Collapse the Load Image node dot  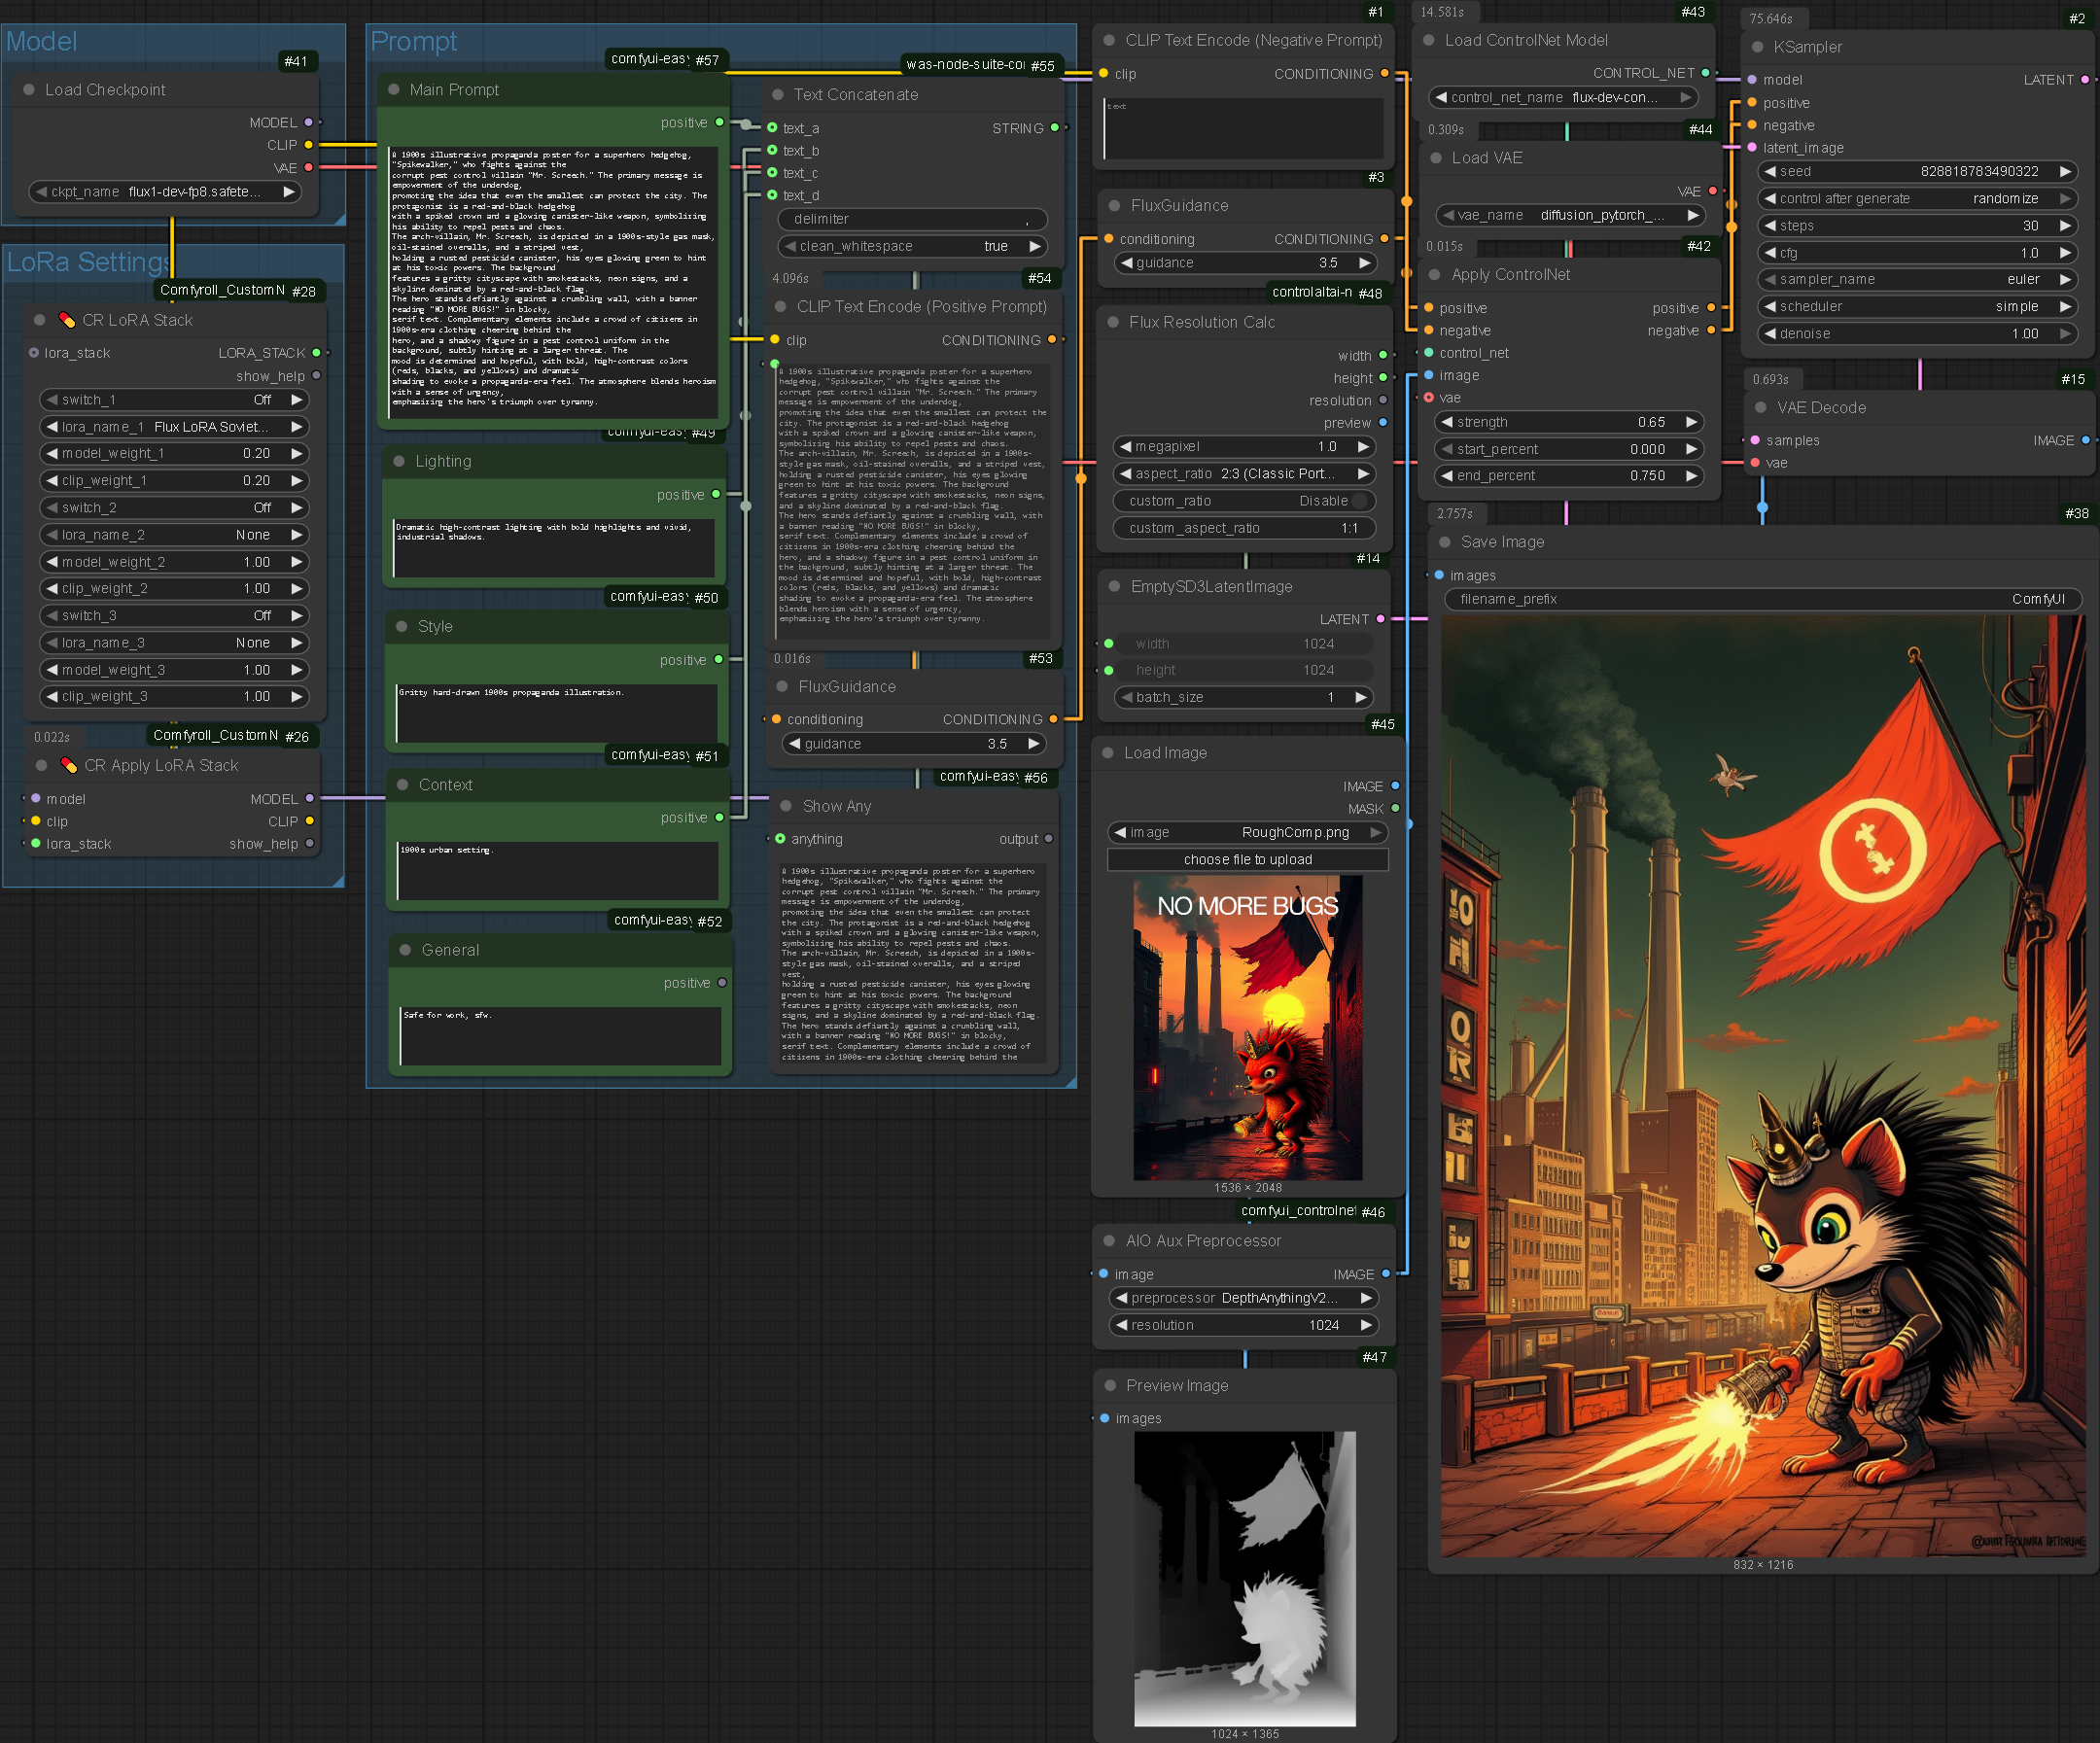[1108, 753]
